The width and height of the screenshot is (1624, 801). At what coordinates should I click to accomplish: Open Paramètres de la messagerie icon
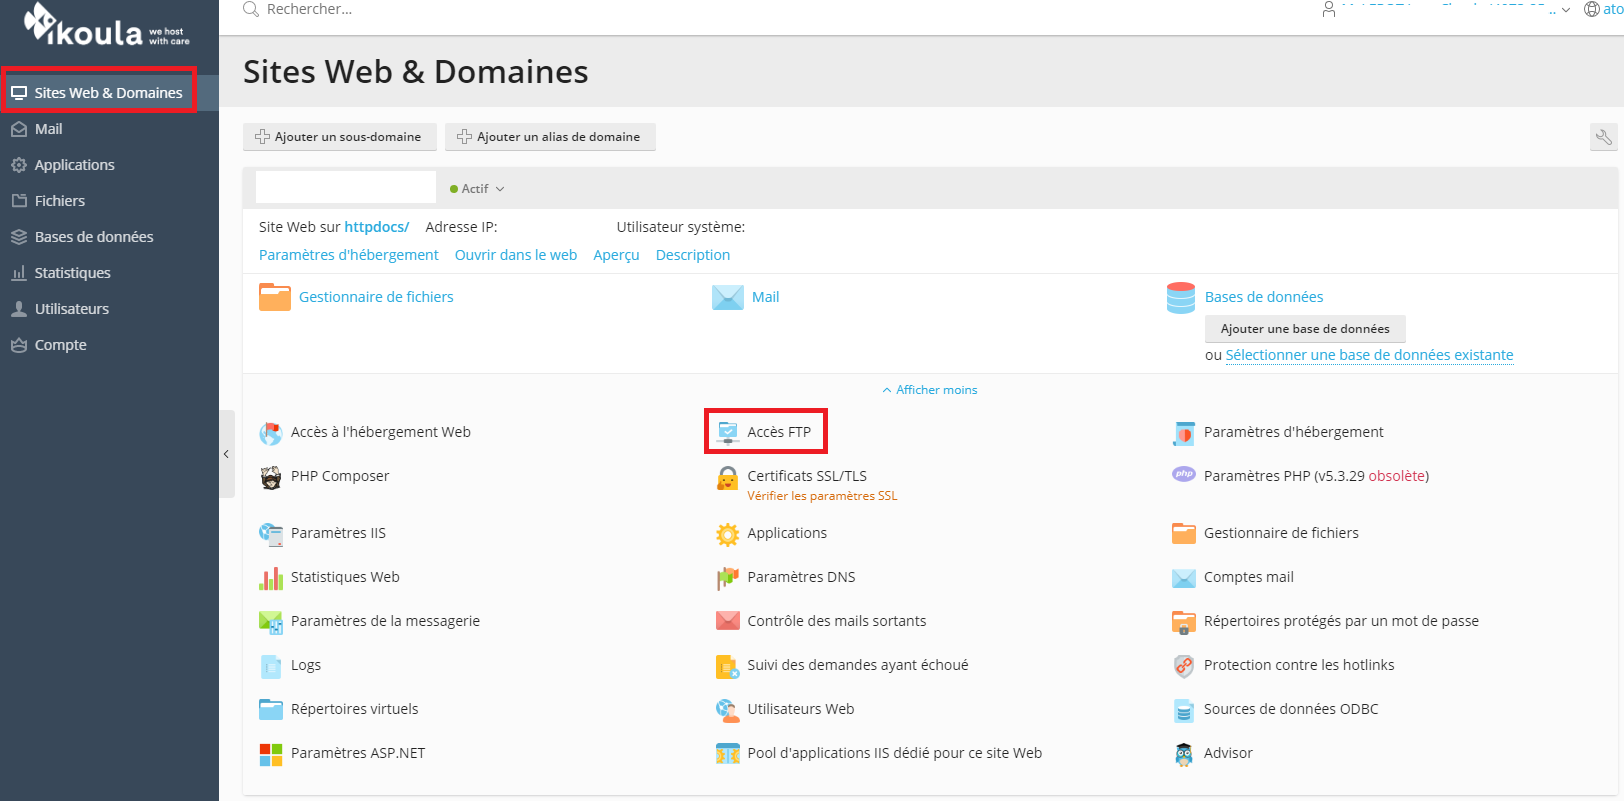tap(271, 622)
